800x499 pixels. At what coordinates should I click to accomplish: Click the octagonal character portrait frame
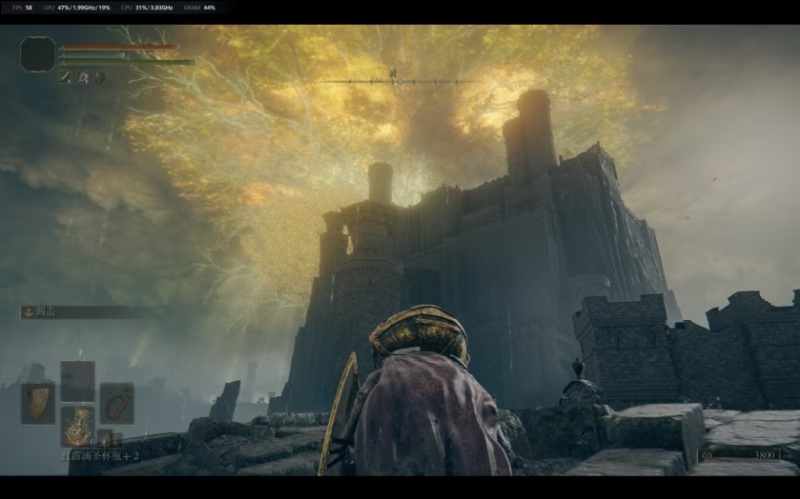[38, 54]
